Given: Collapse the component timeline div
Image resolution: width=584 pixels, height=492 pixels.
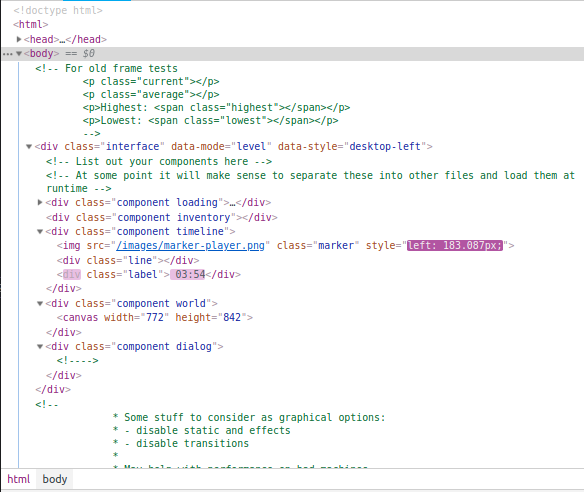Looking at the screenshot, I should [x=40, y=231].
